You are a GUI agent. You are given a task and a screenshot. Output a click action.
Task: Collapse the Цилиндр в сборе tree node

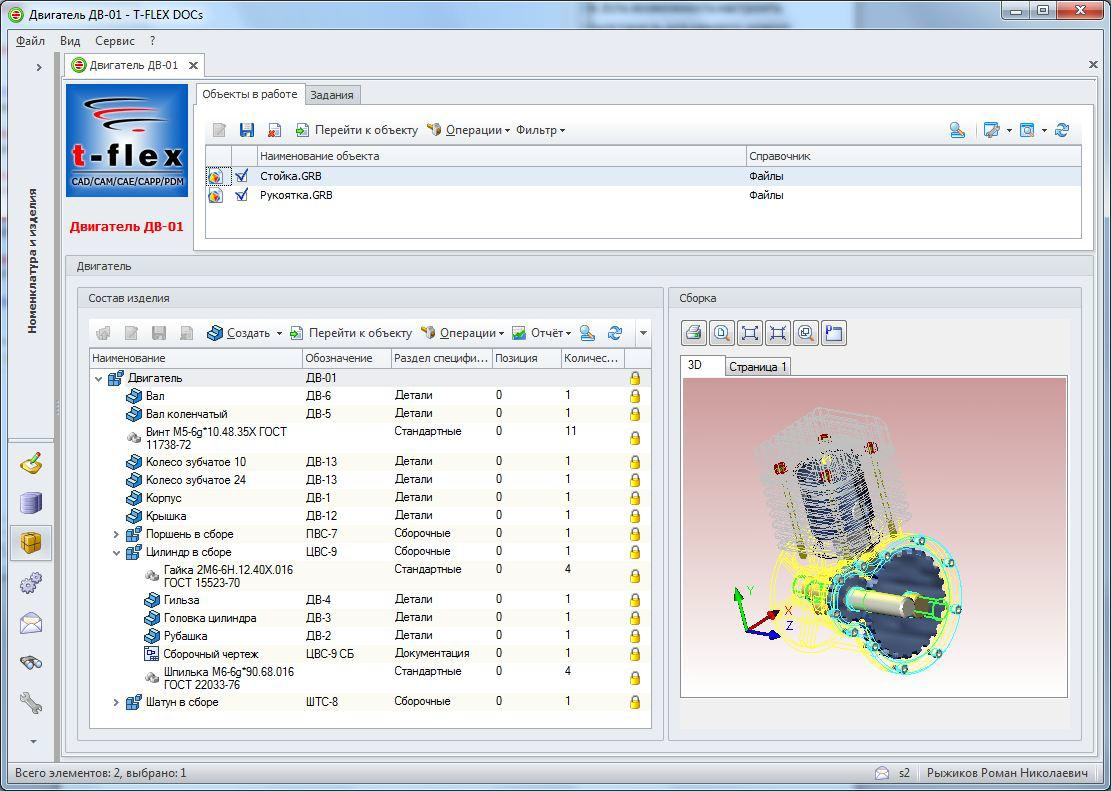116,552
